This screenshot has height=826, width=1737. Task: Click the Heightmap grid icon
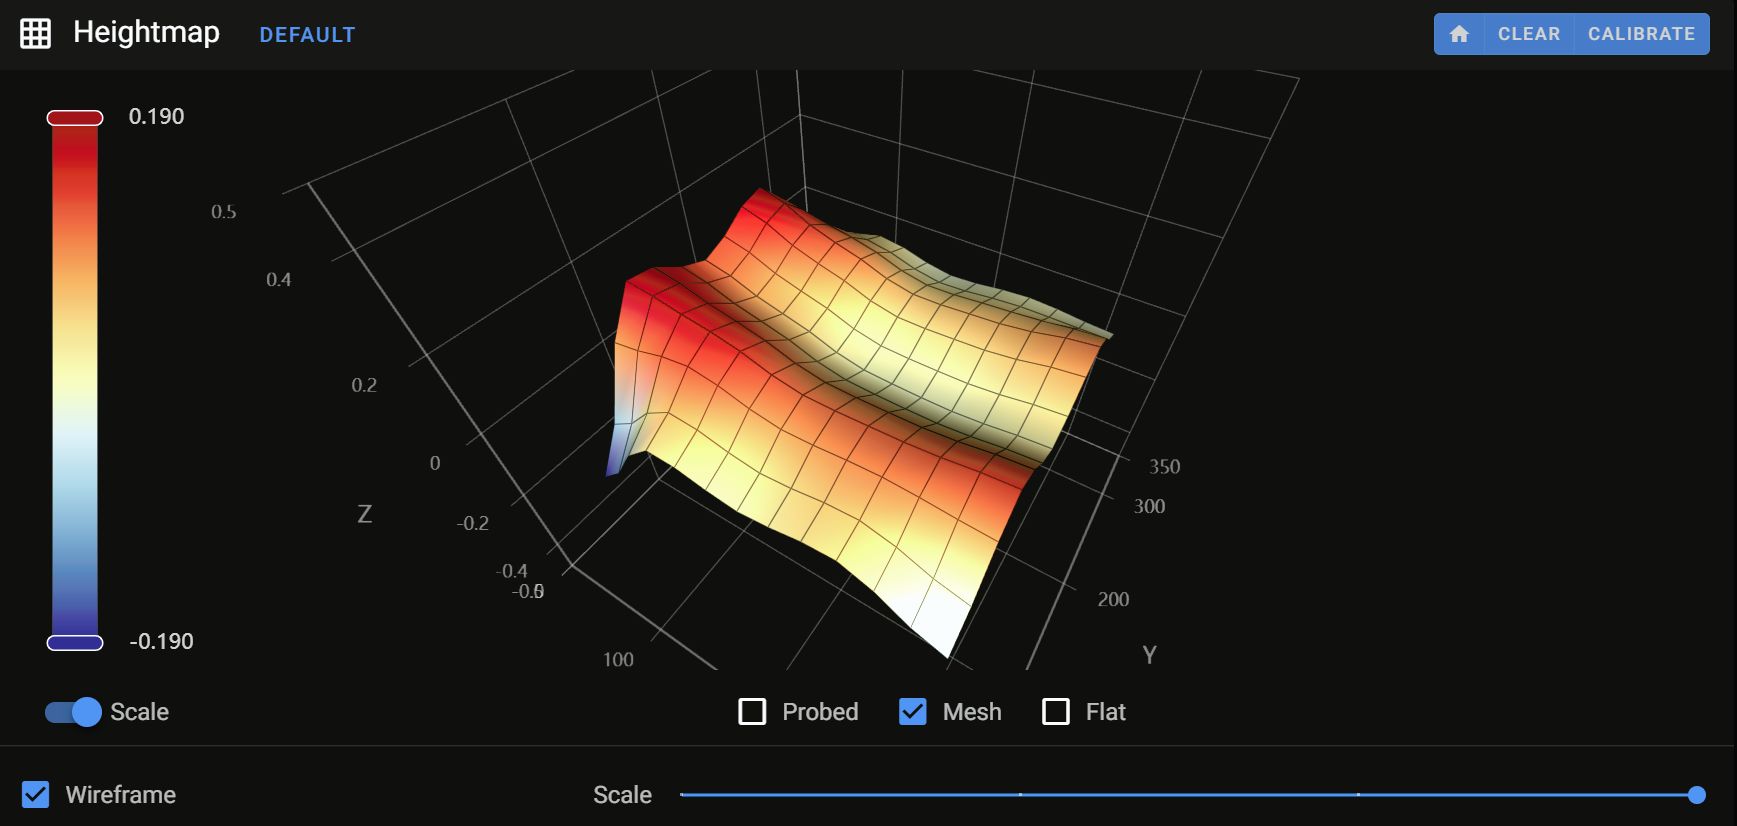coord(35,34)
